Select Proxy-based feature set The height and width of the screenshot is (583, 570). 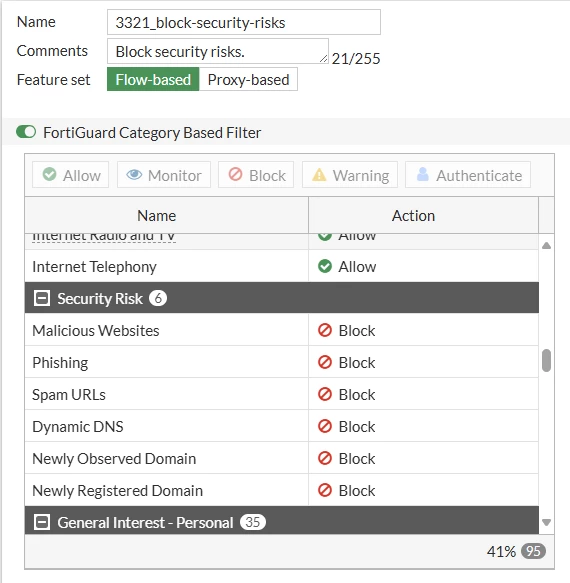pos(248,79)
